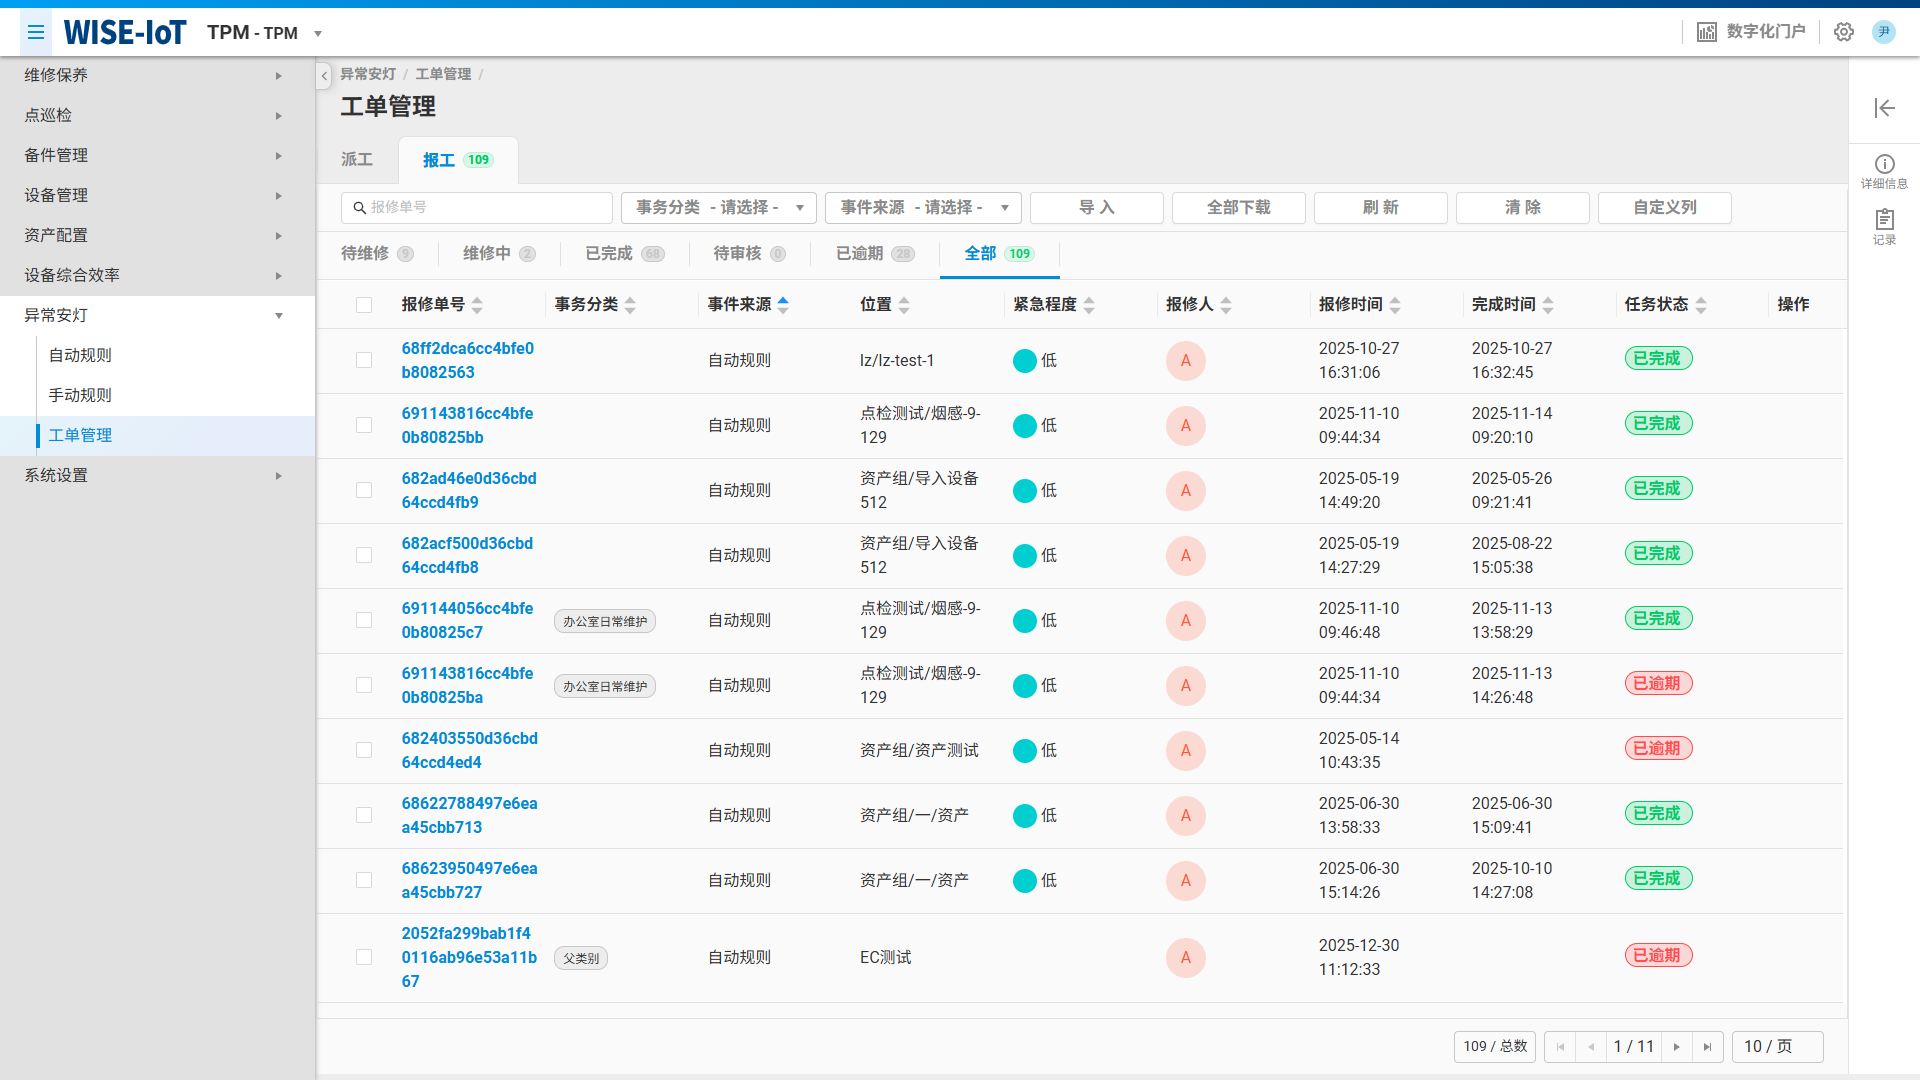This screenshot has height=1080, width=1920.
Task: Collapse sidebar using chevron handle
Action: tap(324, 76)
